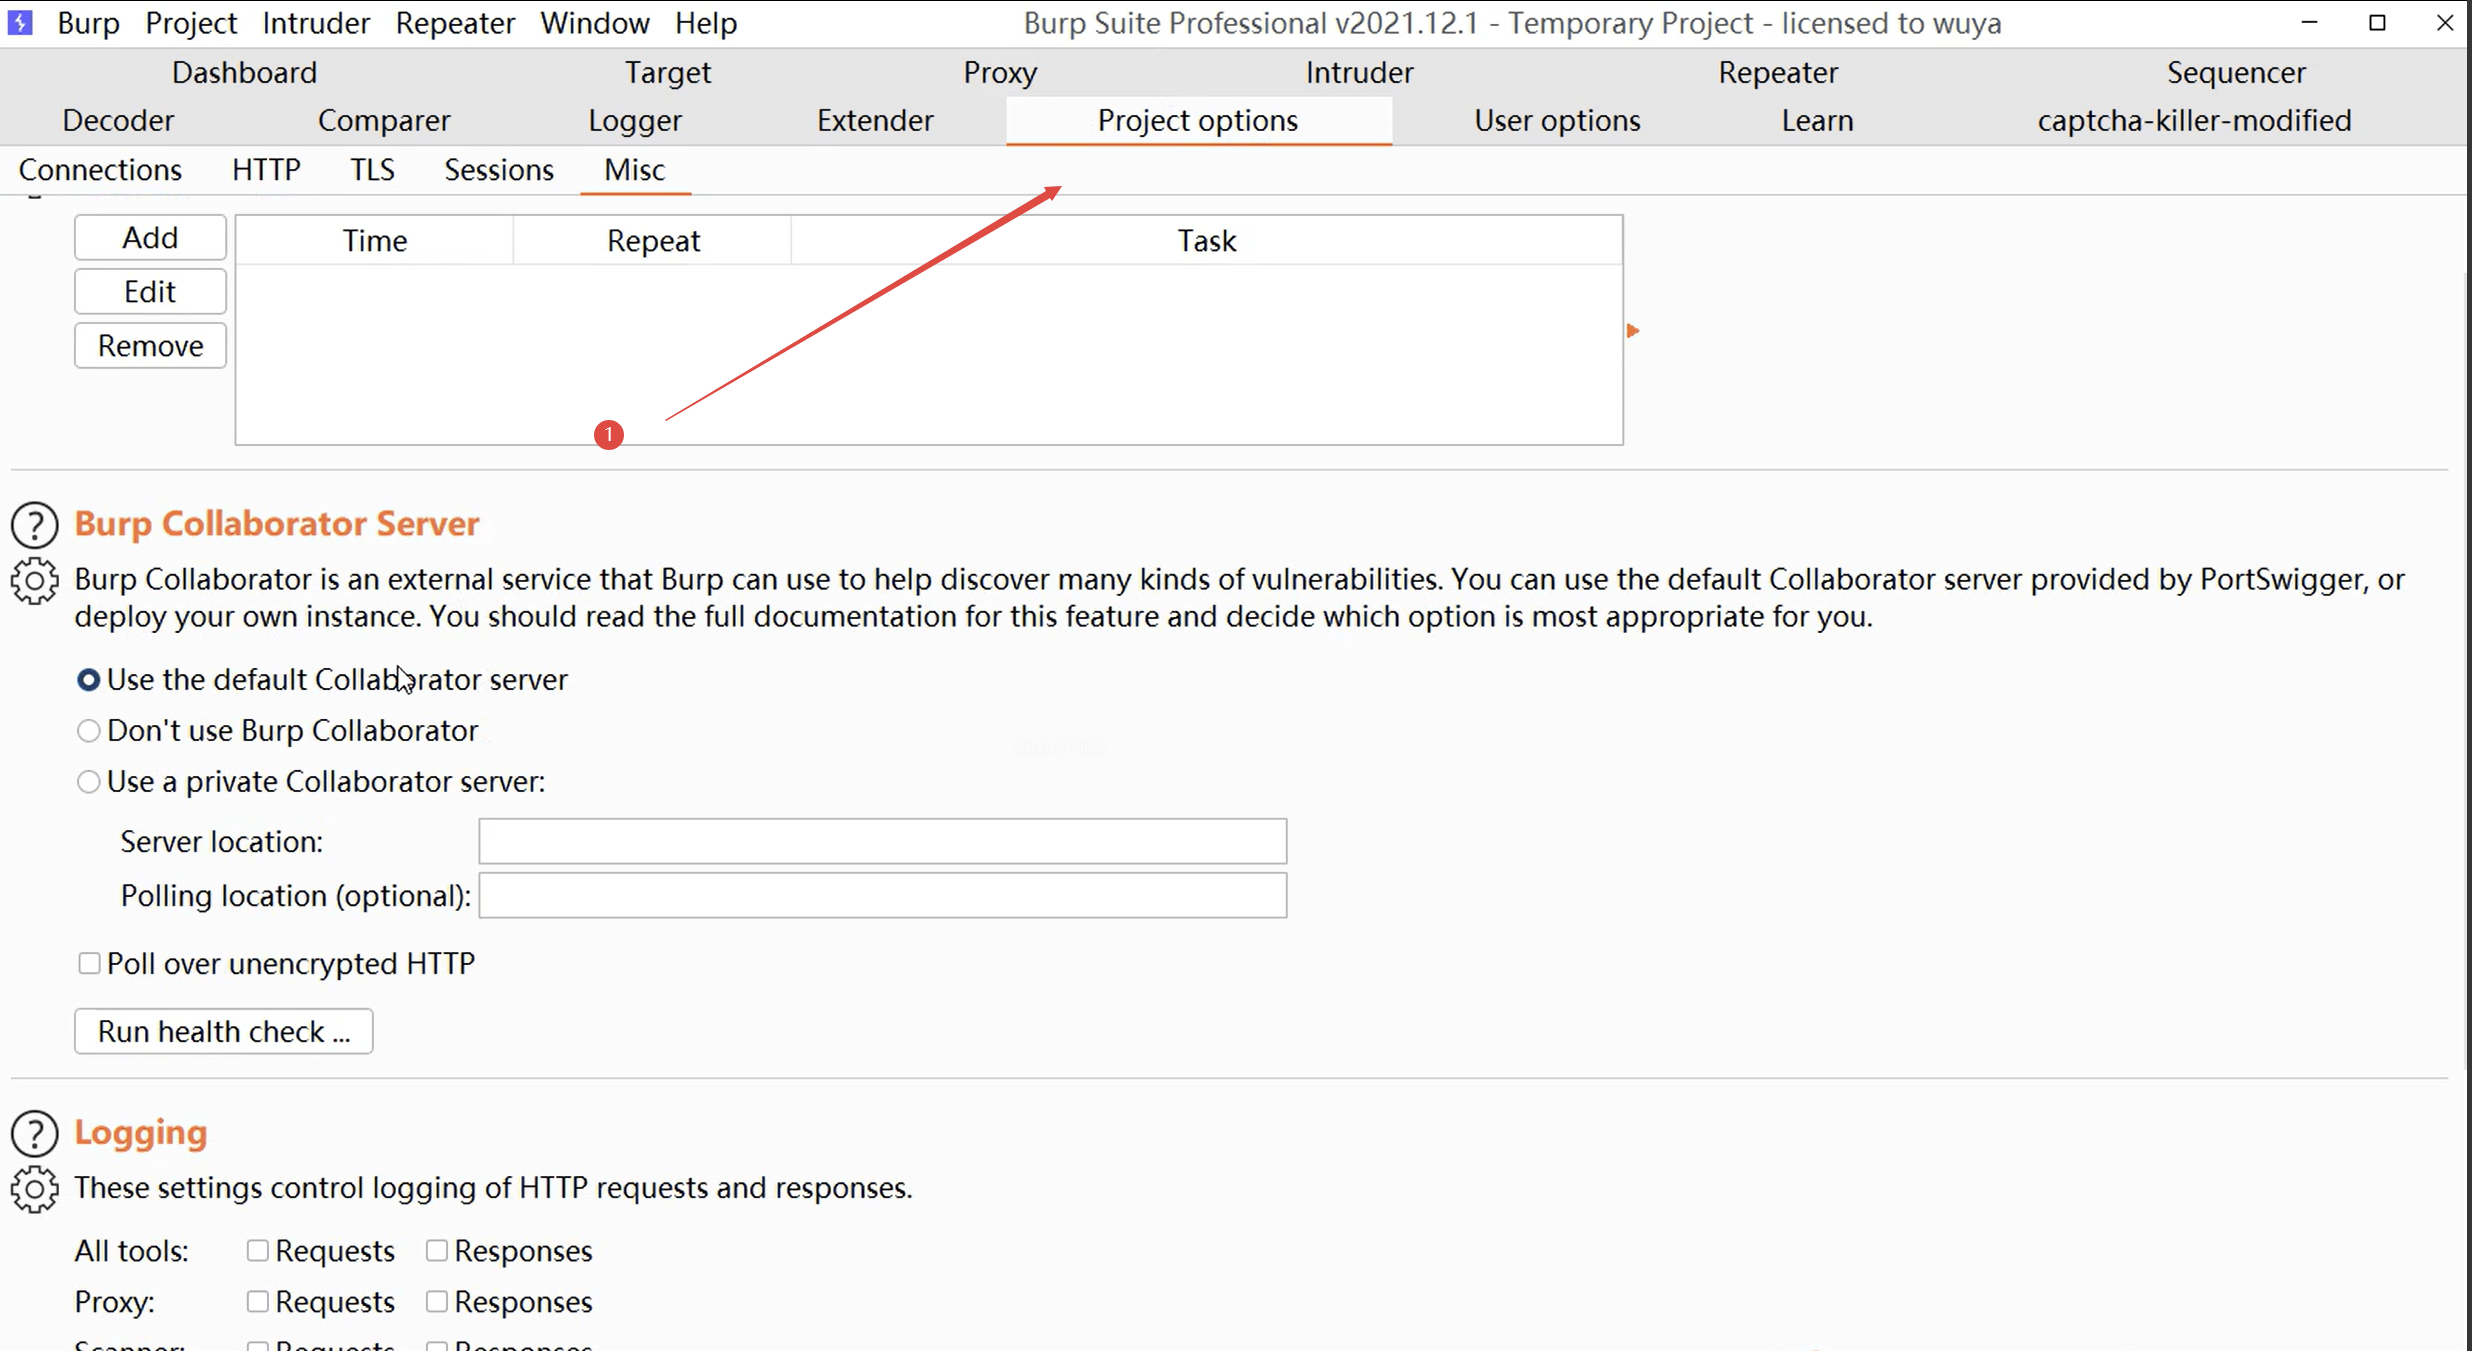Enable 'Poll over unencrypted HTTP' checkbox
Screen dimensions: 2472x1351
[89, 963]
